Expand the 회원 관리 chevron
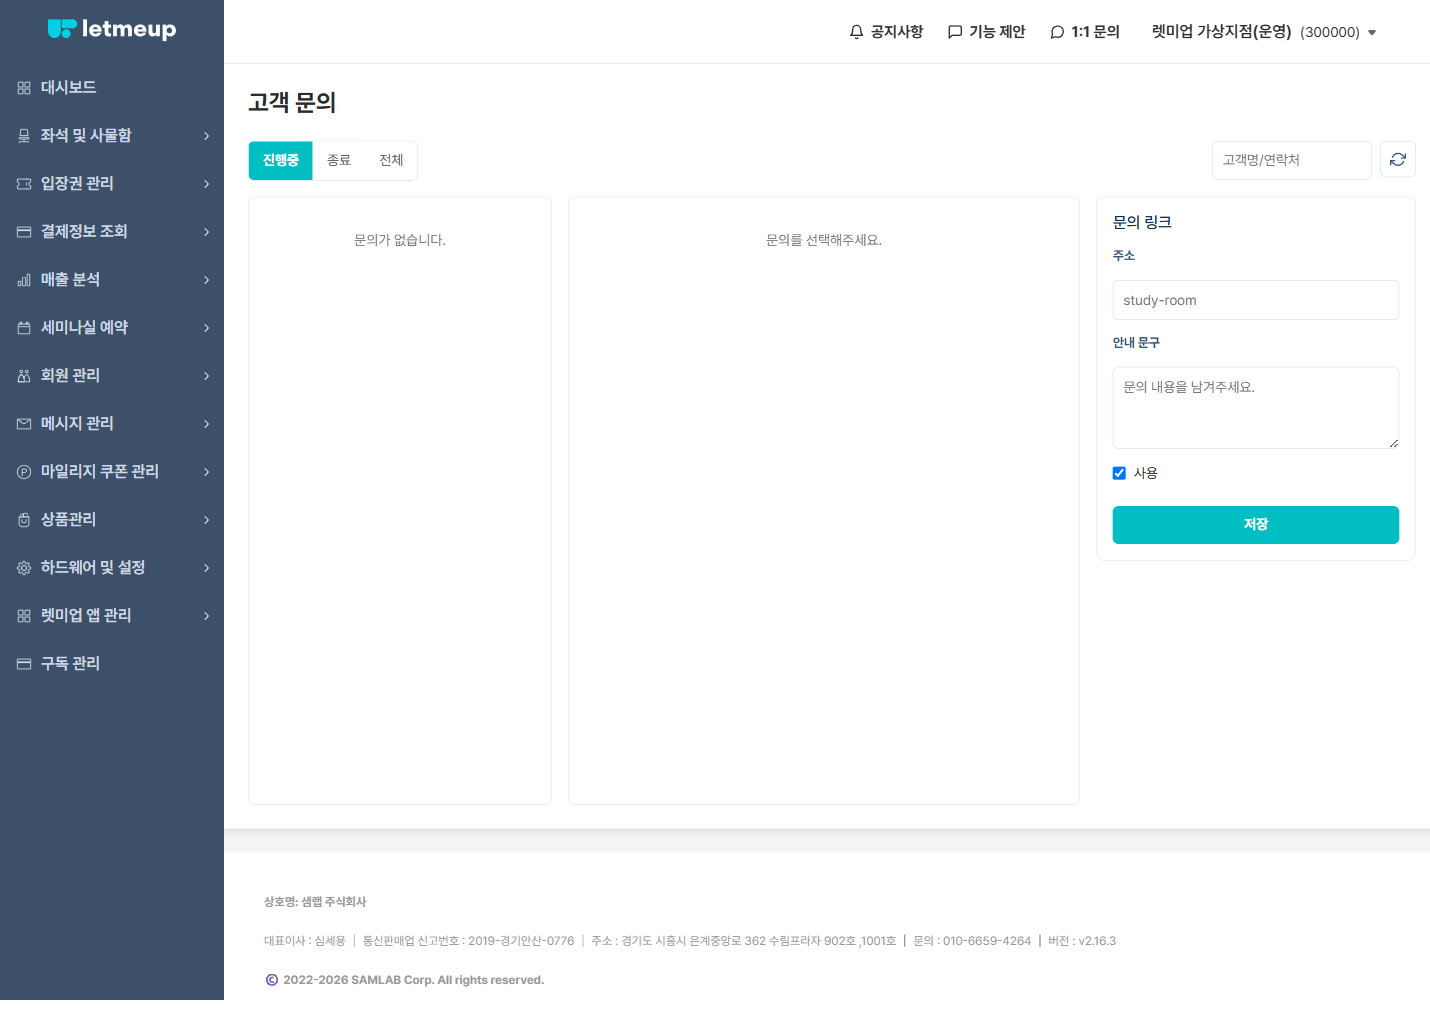 [207, 376]
